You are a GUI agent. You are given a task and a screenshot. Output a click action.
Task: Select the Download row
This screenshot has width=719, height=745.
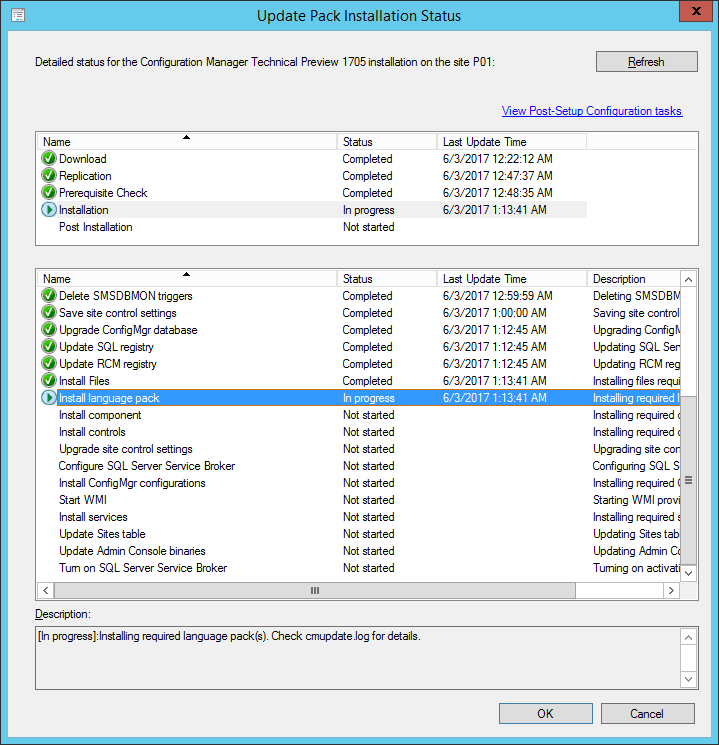pos(314,159)
